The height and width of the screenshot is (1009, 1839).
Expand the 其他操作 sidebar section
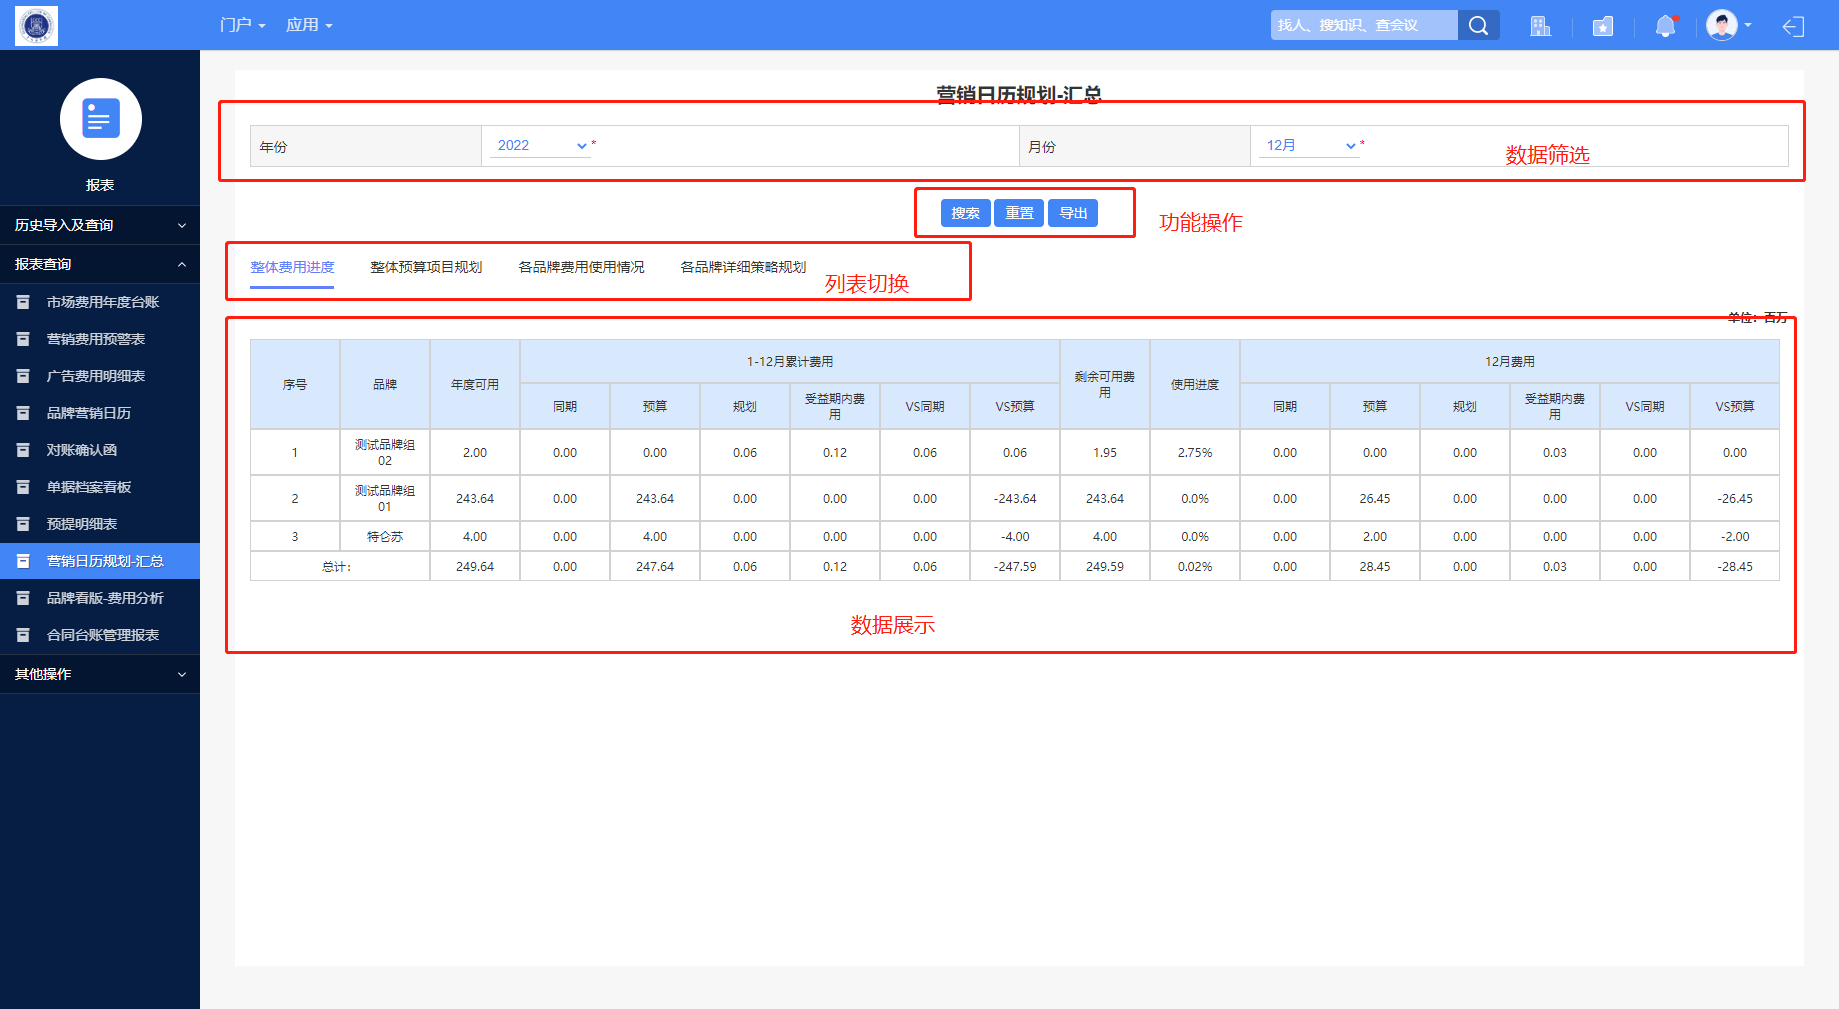[x=100, y=674]
